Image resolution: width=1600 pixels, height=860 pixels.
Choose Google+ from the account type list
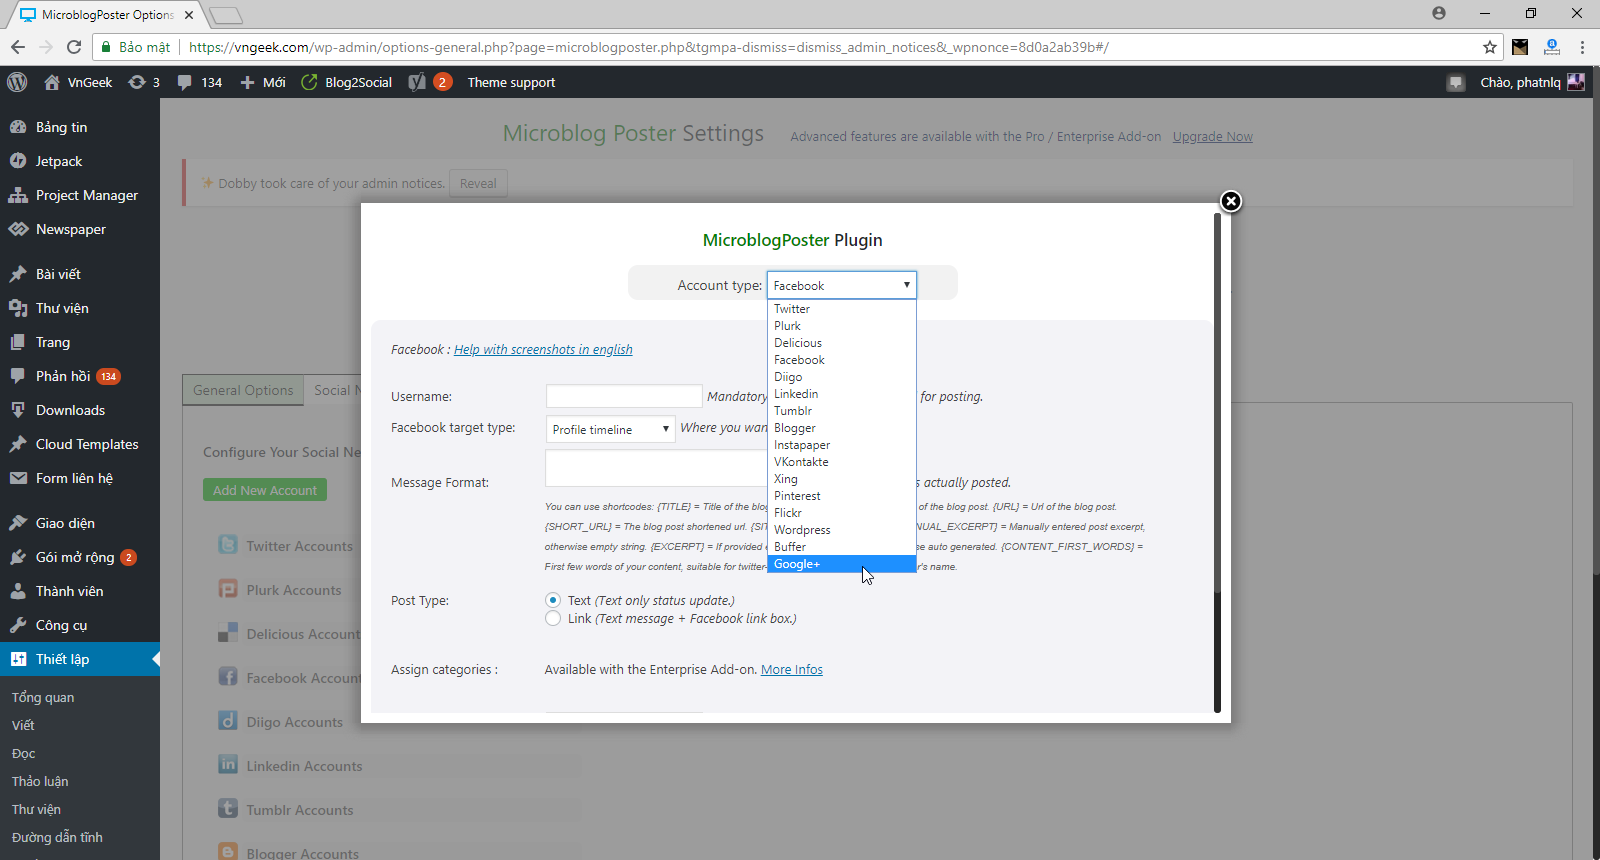[x=842, y=564]
